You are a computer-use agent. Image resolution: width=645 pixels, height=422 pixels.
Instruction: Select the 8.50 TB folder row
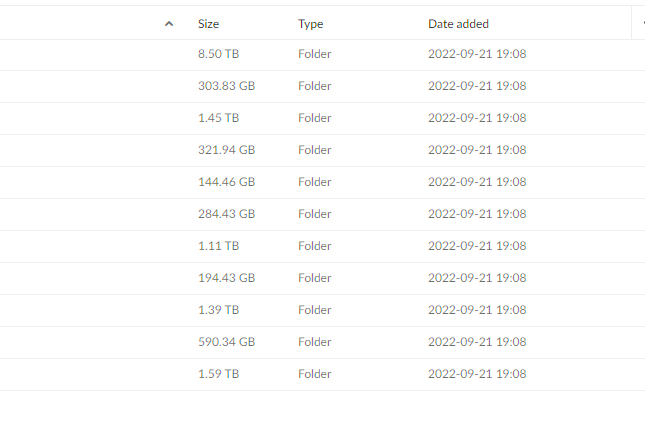(218, 54)
